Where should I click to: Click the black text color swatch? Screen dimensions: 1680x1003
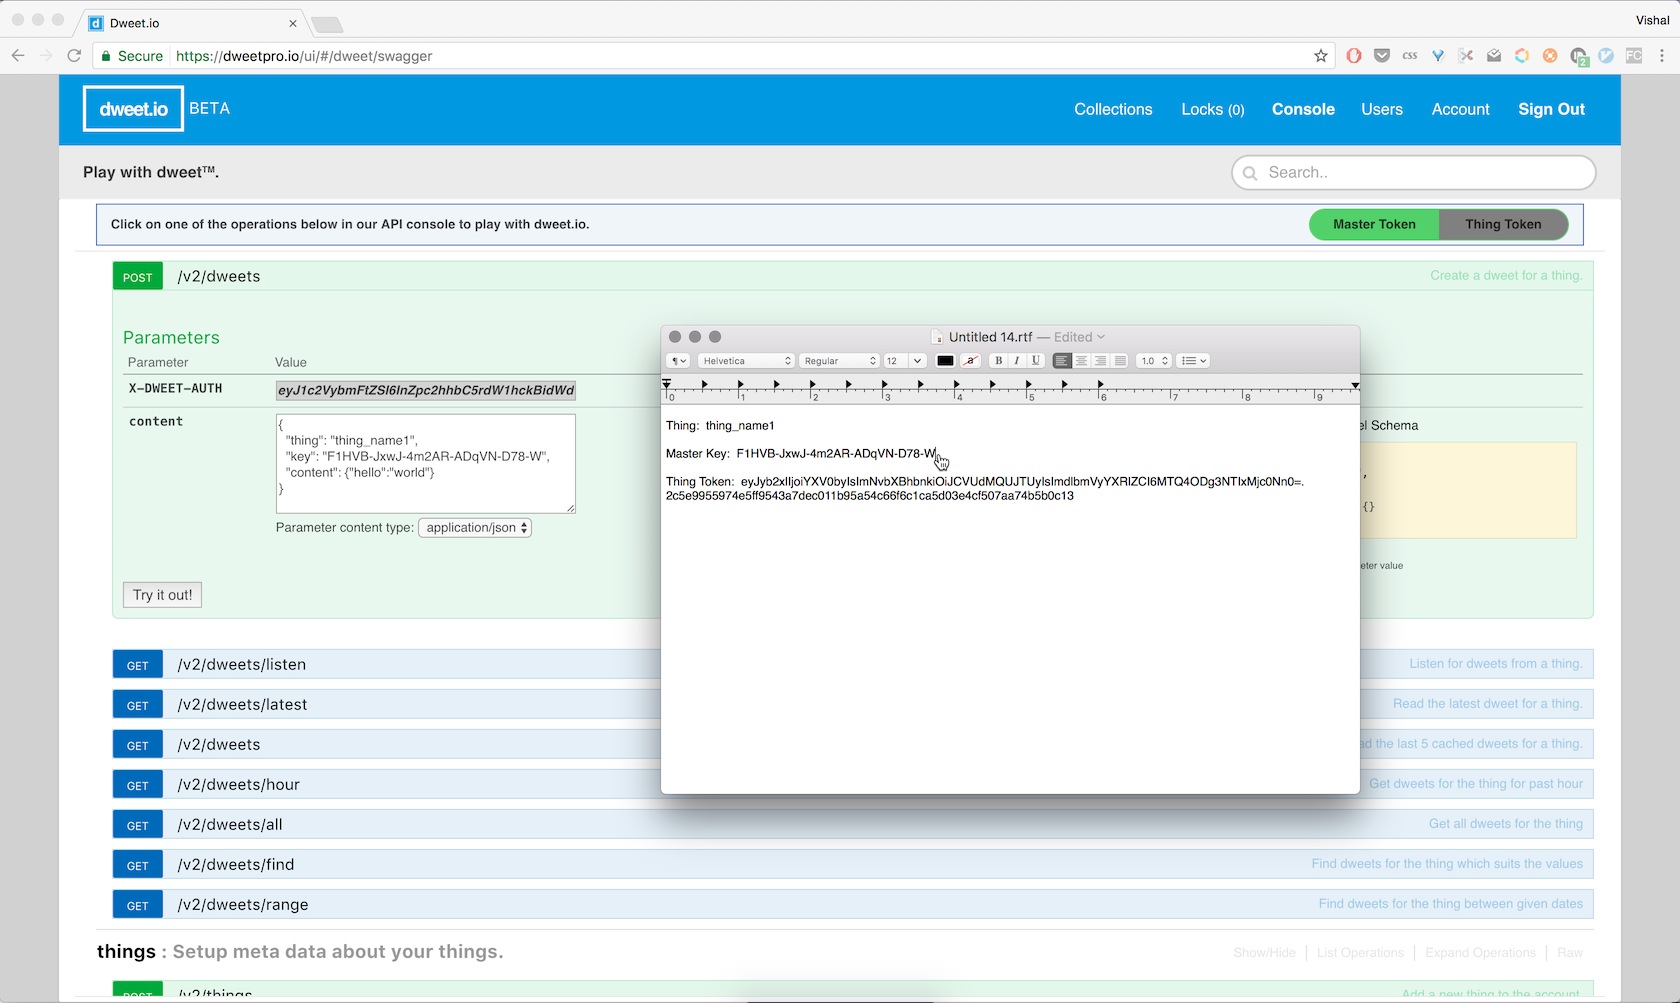pyautogui.click(x=945, y=361)
